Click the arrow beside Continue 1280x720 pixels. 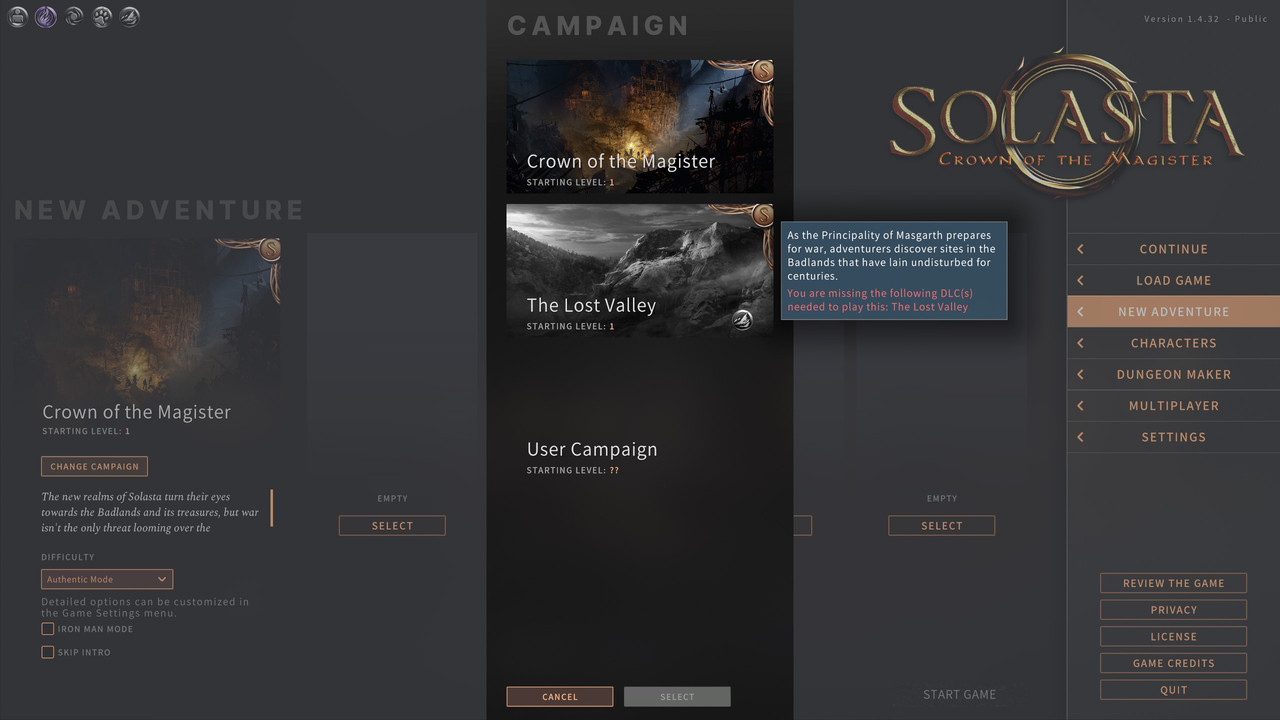tap(1080, 249)
